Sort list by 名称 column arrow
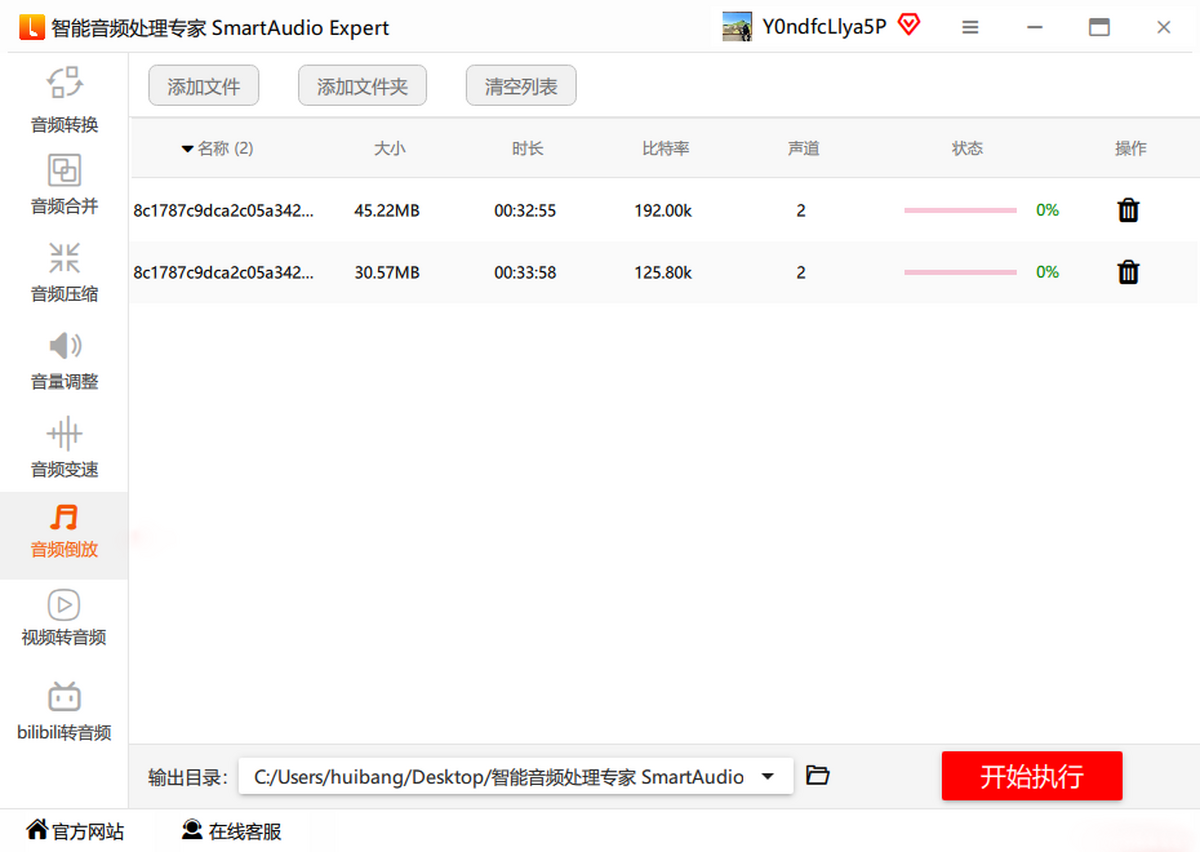 (x=187, y=149)
